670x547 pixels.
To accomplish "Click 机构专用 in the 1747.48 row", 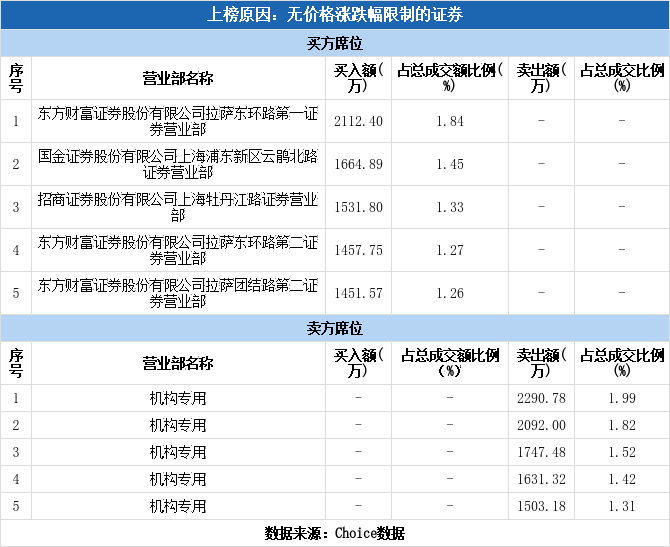I will coord(178,452).
